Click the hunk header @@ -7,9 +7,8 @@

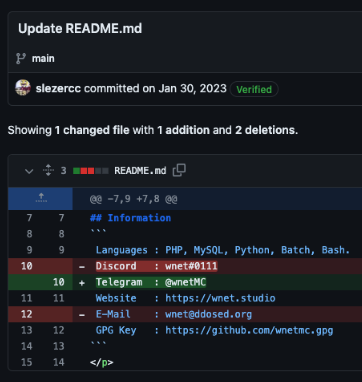tap(133, 199)
